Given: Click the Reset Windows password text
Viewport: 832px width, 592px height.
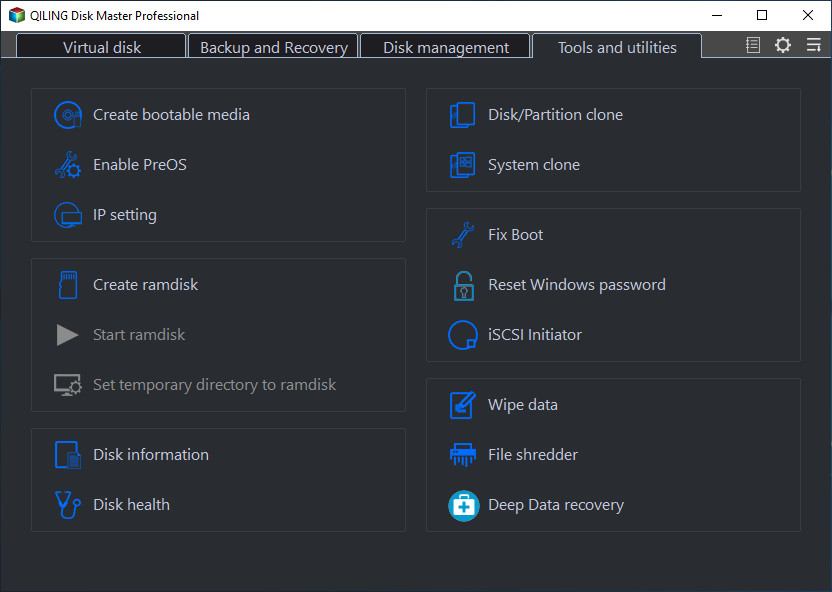Looking at the screenshot, I should tap(577, 285).
